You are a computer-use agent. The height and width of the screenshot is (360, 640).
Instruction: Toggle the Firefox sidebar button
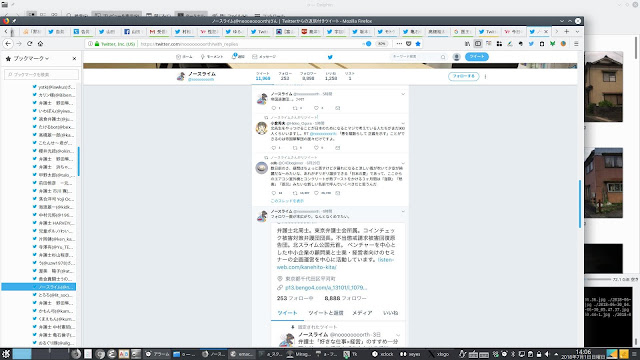click(x=478, y=44)
